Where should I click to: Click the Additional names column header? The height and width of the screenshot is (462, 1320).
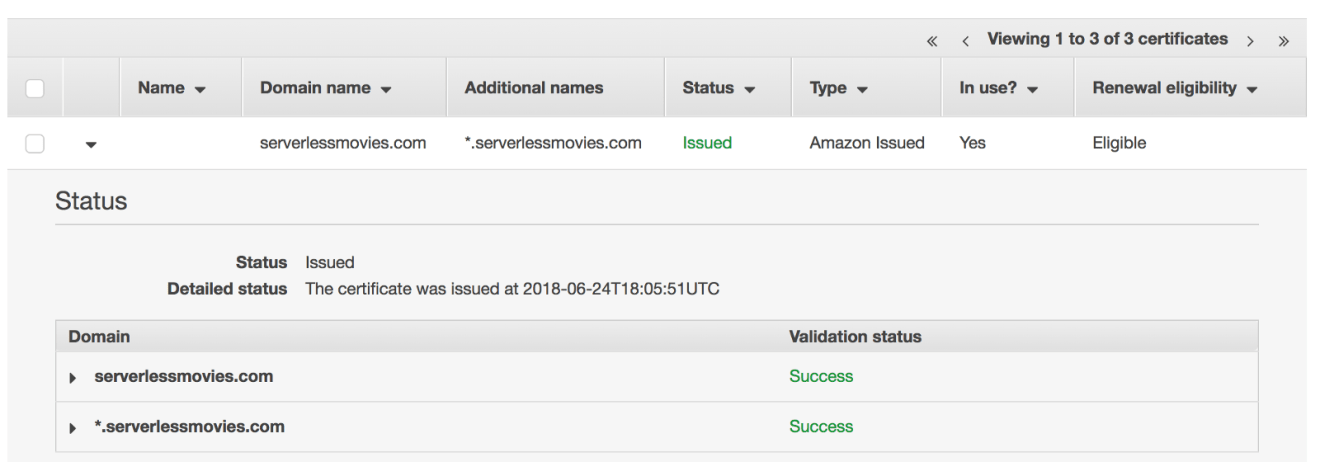(x=534, y=88)
